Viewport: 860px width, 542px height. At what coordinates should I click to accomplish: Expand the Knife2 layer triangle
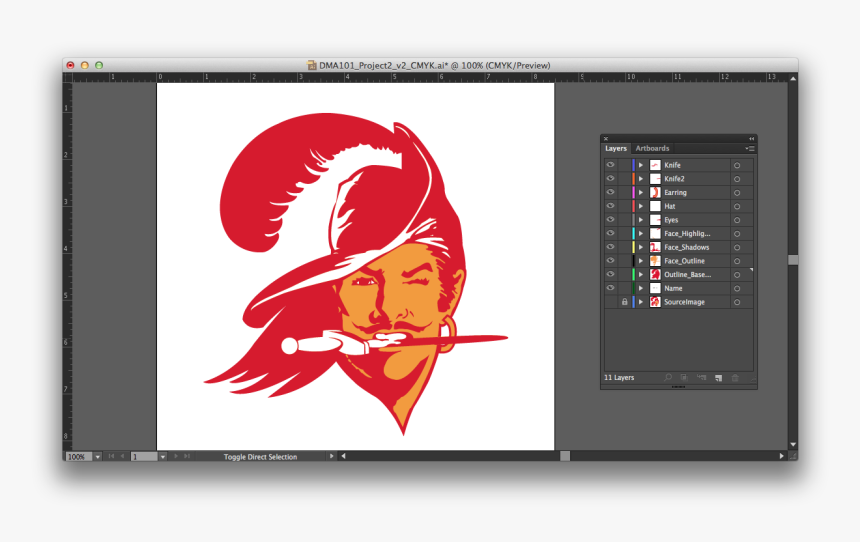[x=641, y=179]
